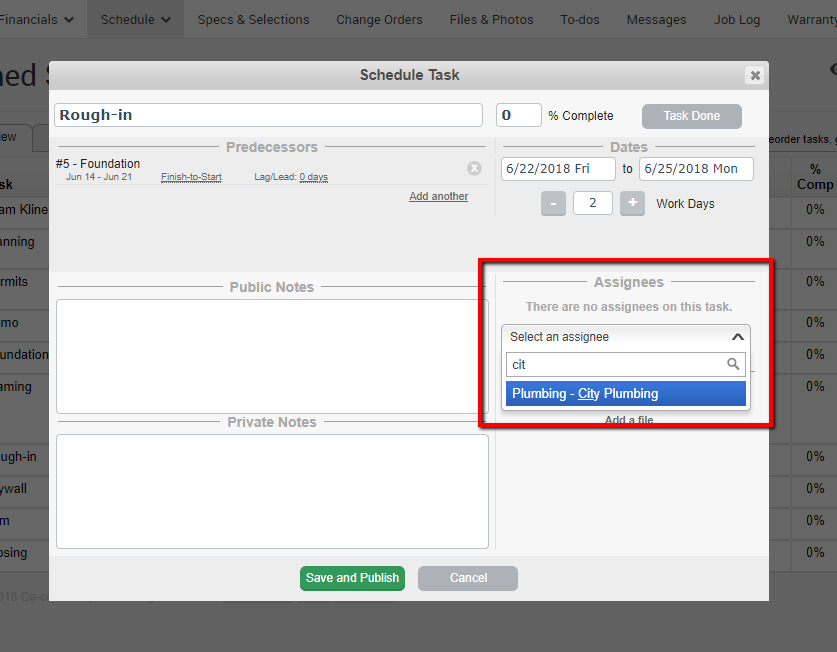The height and width of the screenshot is (652, 837).
Task: Increase work days with plus button
Action: click(x=632, y=204)
